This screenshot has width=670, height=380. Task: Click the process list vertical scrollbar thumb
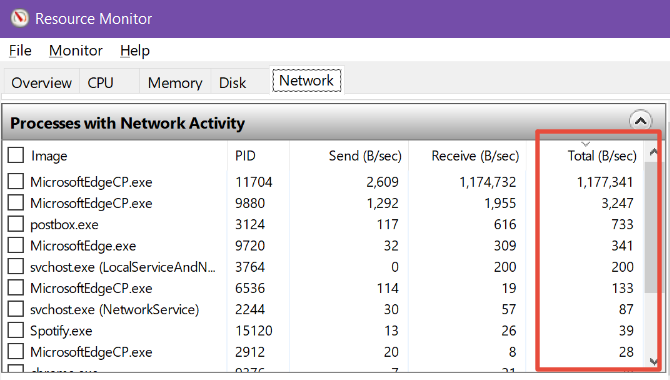point(651,227)
